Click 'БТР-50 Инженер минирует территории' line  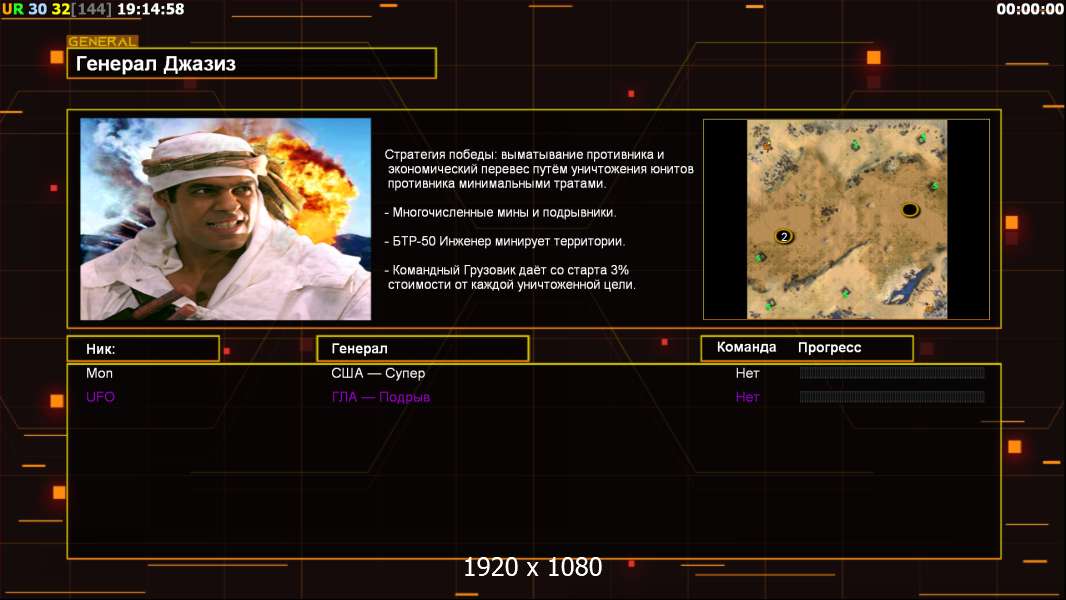click(504, 241)
